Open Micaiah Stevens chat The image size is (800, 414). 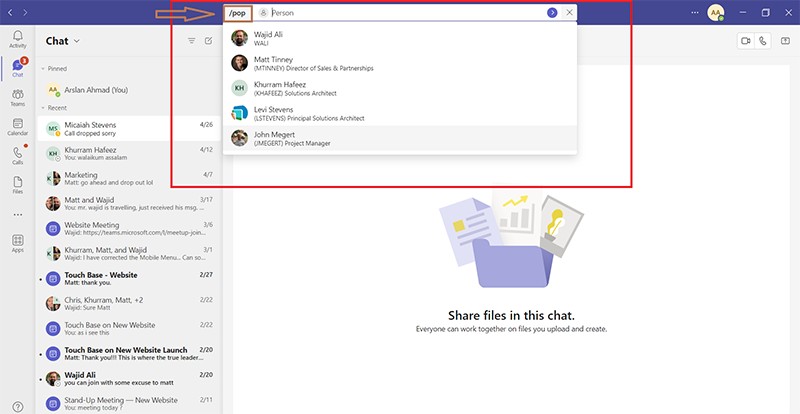click(128, 129)
